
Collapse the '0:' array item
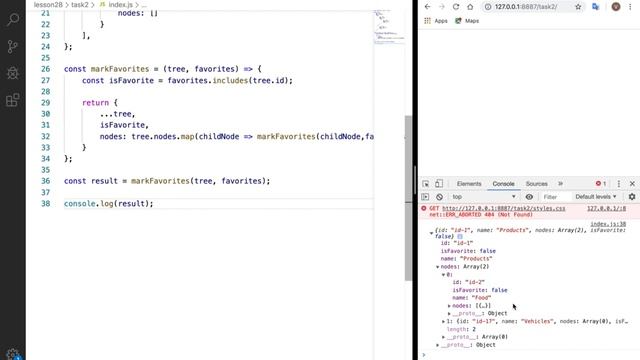(x=443, y=275)
